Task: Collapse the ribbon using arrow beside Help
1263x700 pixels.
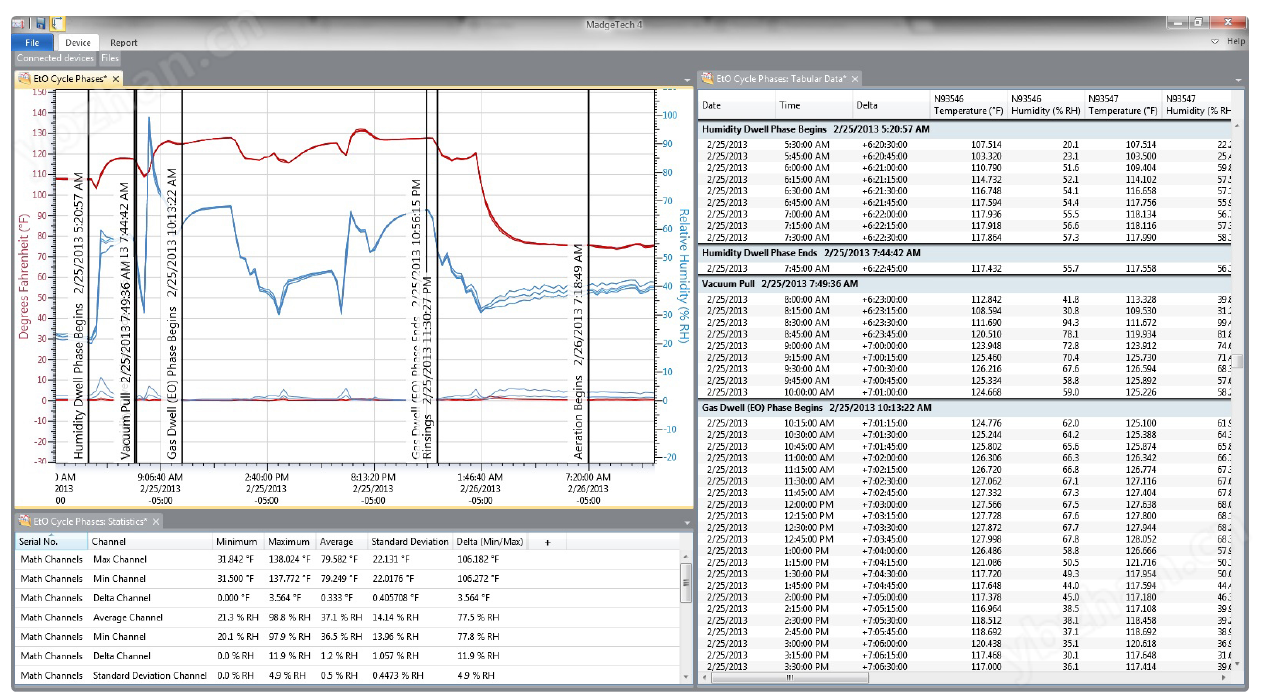Action: click(x=1215, y=42)
